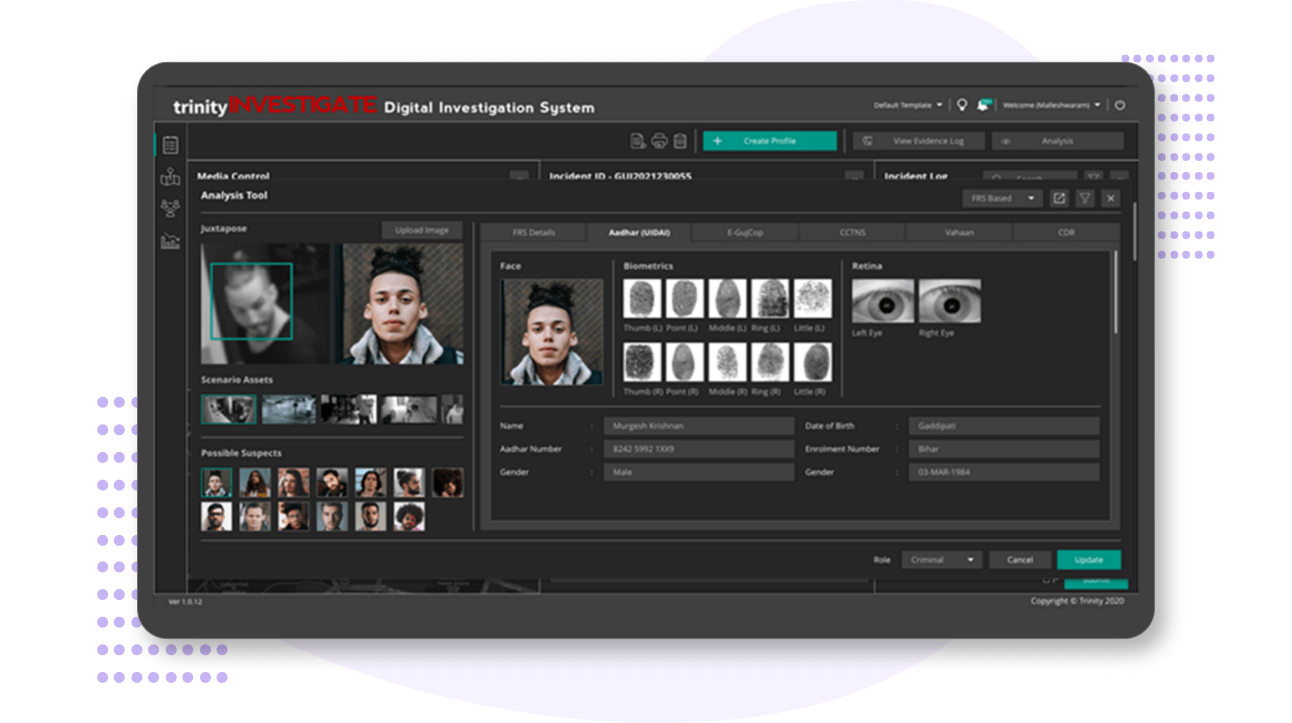Click the Enrolment Number field showing Bihar
This screenshot has width=1292, height=723.
[x=1003, y=449]
